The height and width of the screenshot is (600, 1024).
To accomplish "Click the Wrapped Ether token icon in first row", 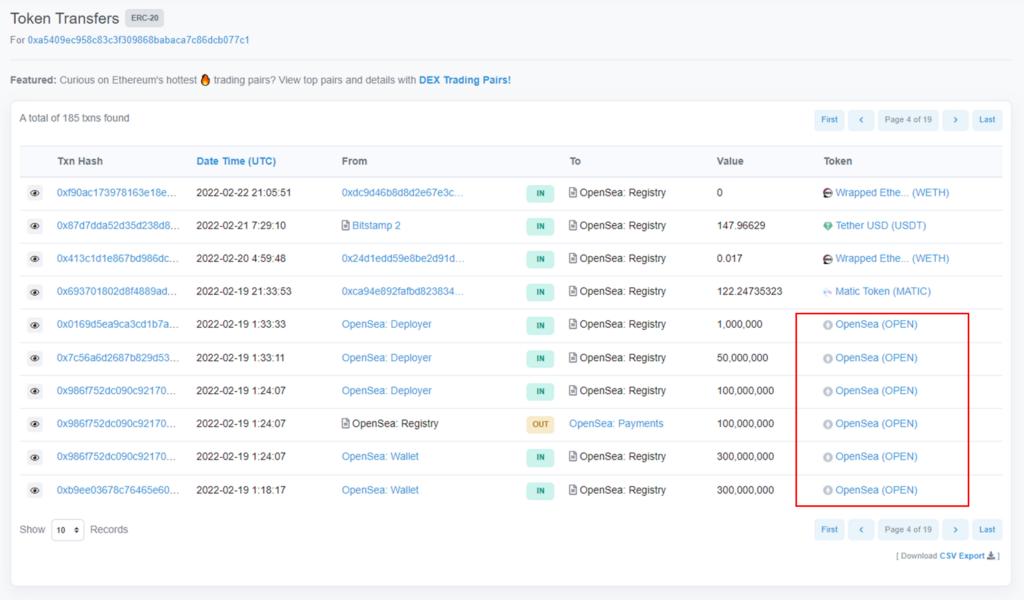I will coord(827,193).
